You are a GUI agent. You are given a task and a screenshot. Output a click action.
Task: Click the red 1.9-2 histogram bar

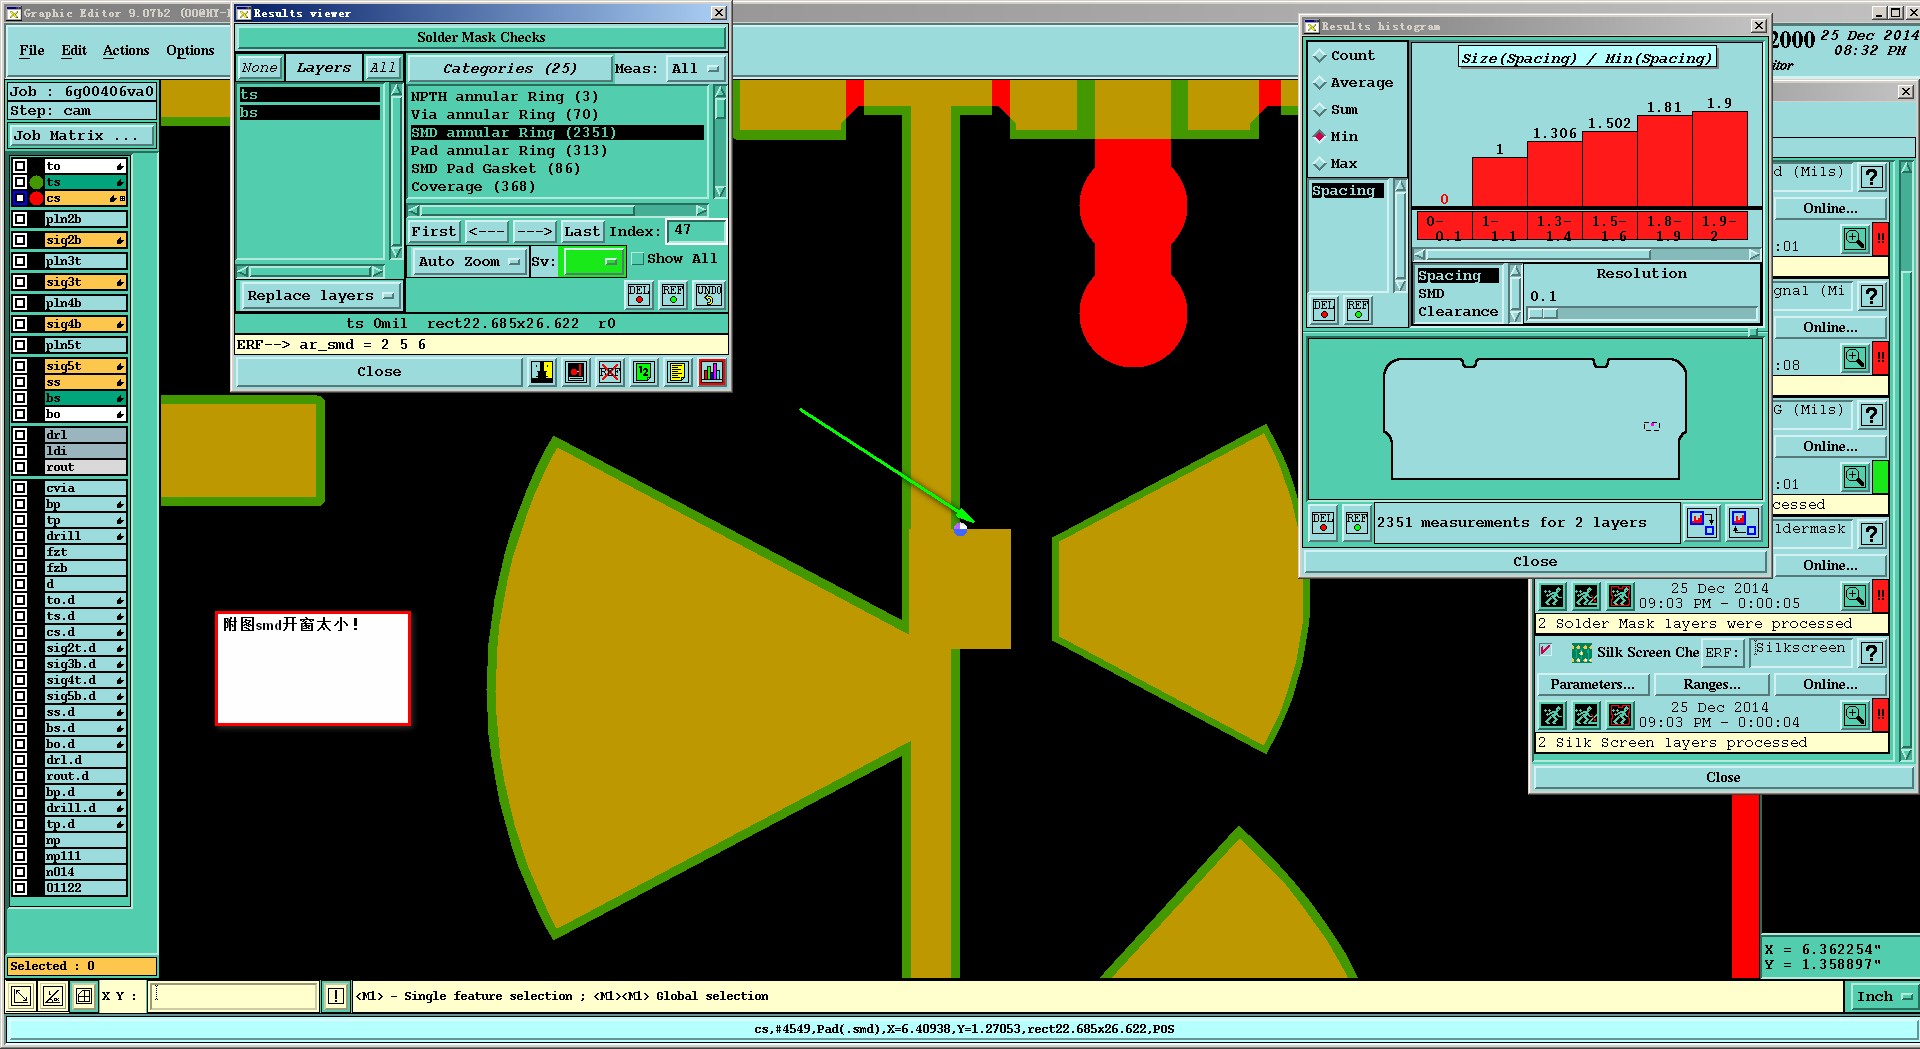[x=1719, y=160]
